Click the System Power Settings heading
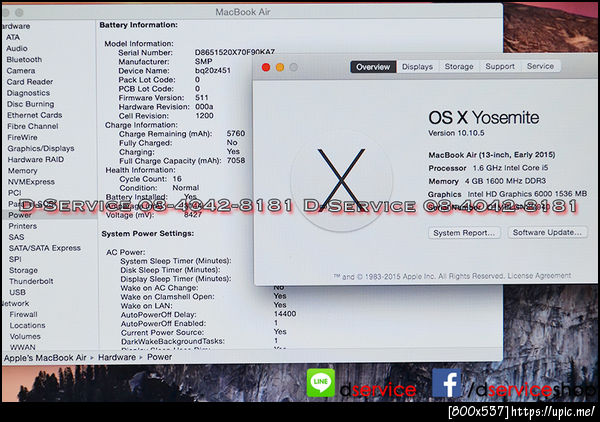Image resolution: width=600 pixels, height=422 pixels. (x=148, y=233)
